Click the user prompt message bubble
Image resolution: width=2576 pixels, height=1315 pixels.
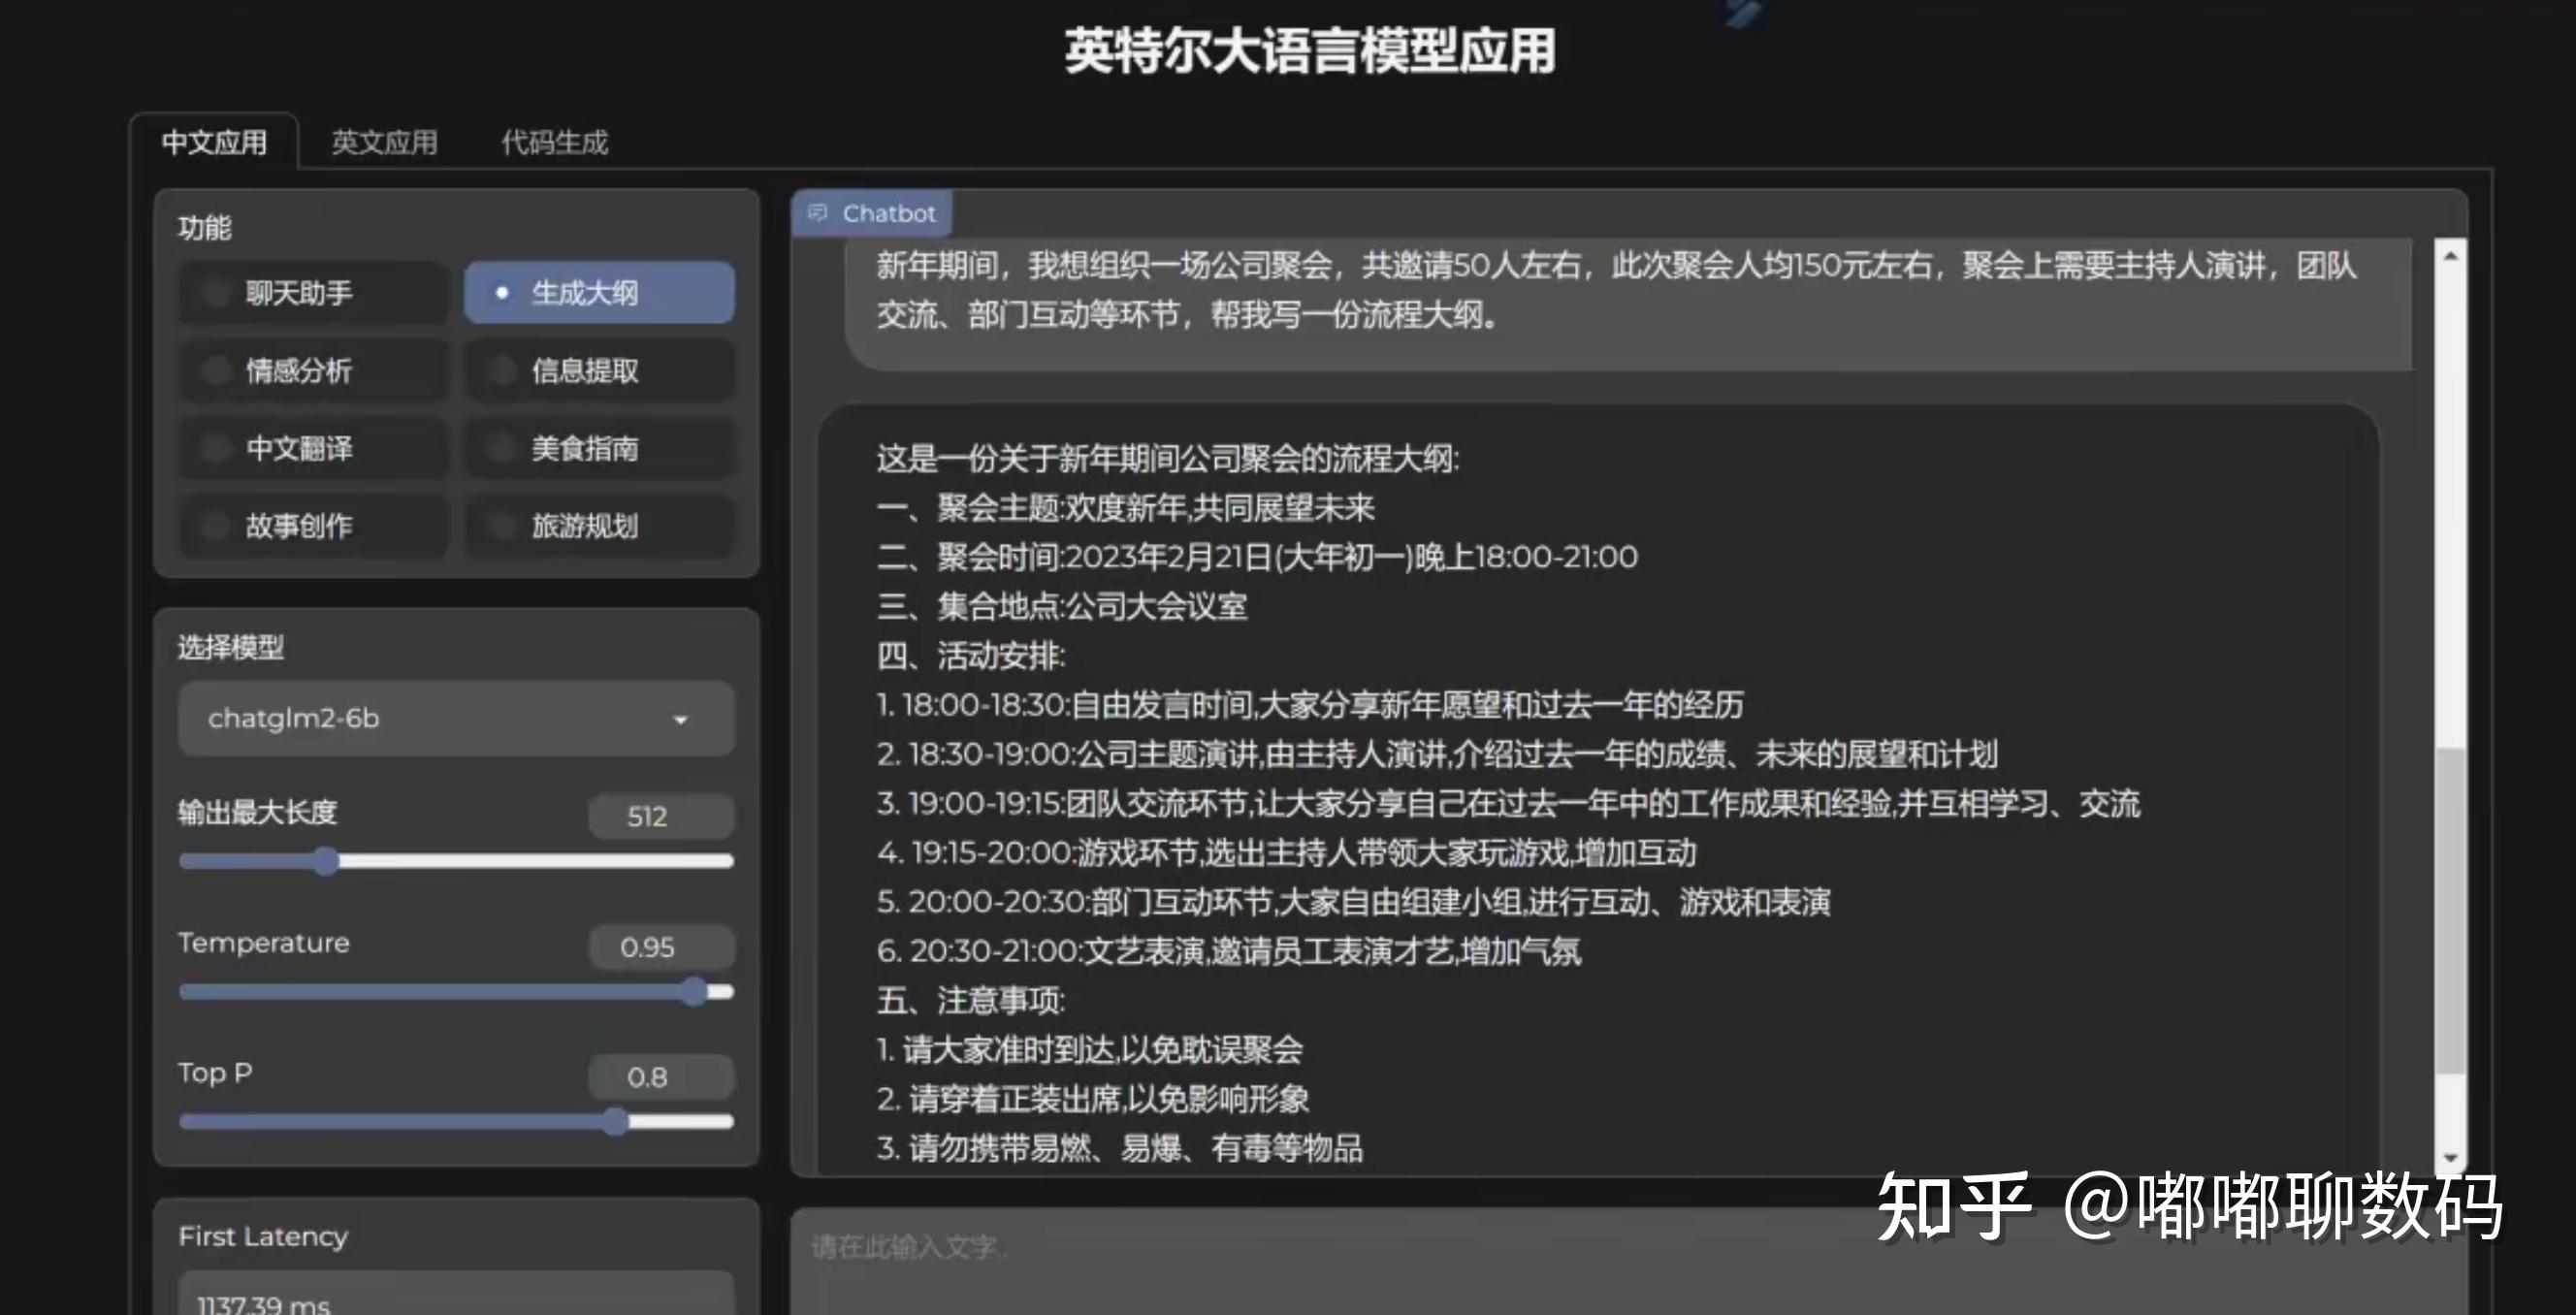(x=1629, y=305)
